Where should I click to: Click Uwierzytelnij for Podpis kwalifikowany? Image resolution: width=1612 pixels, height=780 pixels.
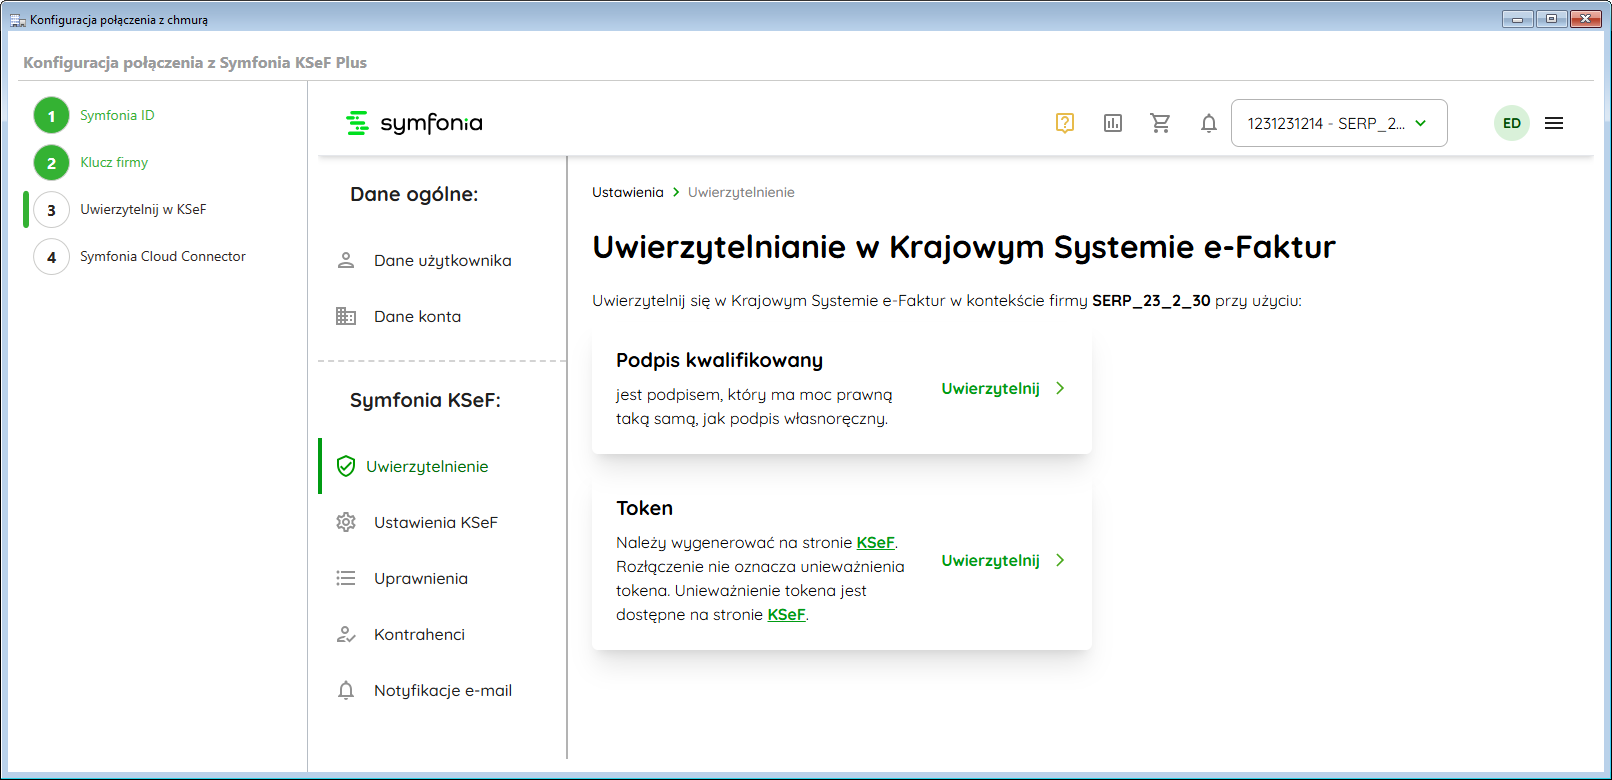click(990, 388)
